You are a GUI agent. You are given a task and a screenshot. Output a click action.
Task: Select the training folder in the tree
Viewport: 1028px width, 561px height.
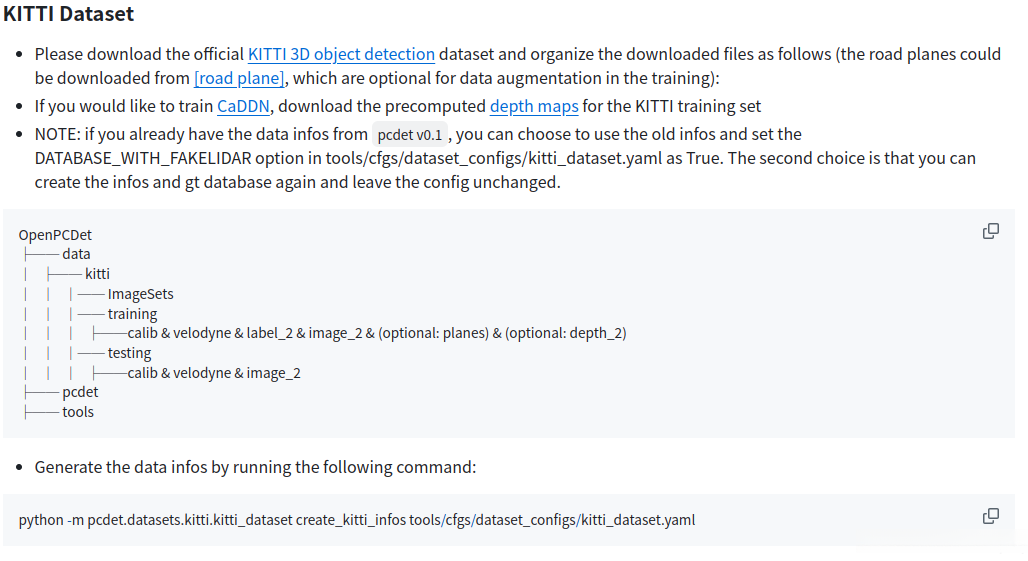tap(132, 314)
